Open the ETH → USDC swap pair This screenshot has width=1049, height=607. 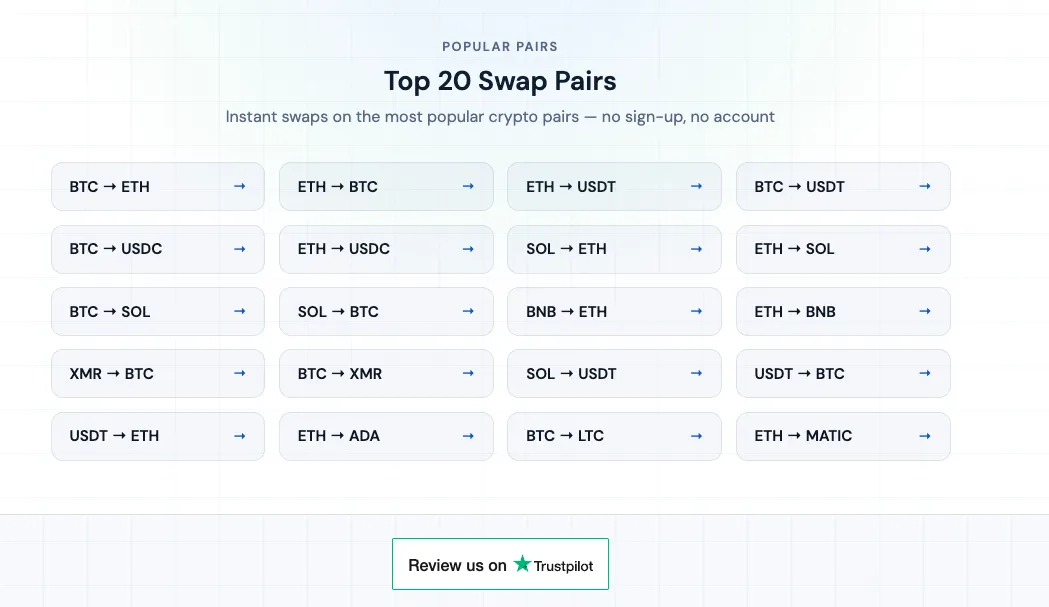pyautogui.click(x=386, y=249)
